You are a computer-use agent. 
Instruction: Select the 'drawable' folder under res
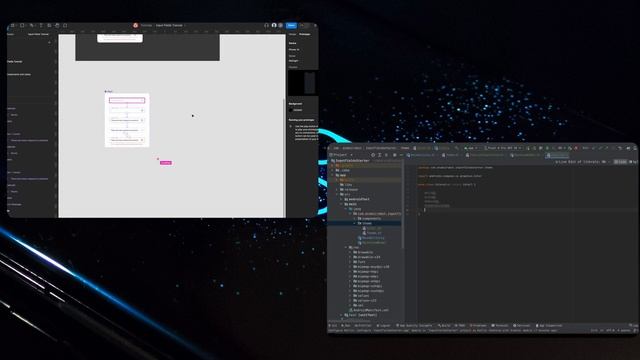[x=363, y=252]
